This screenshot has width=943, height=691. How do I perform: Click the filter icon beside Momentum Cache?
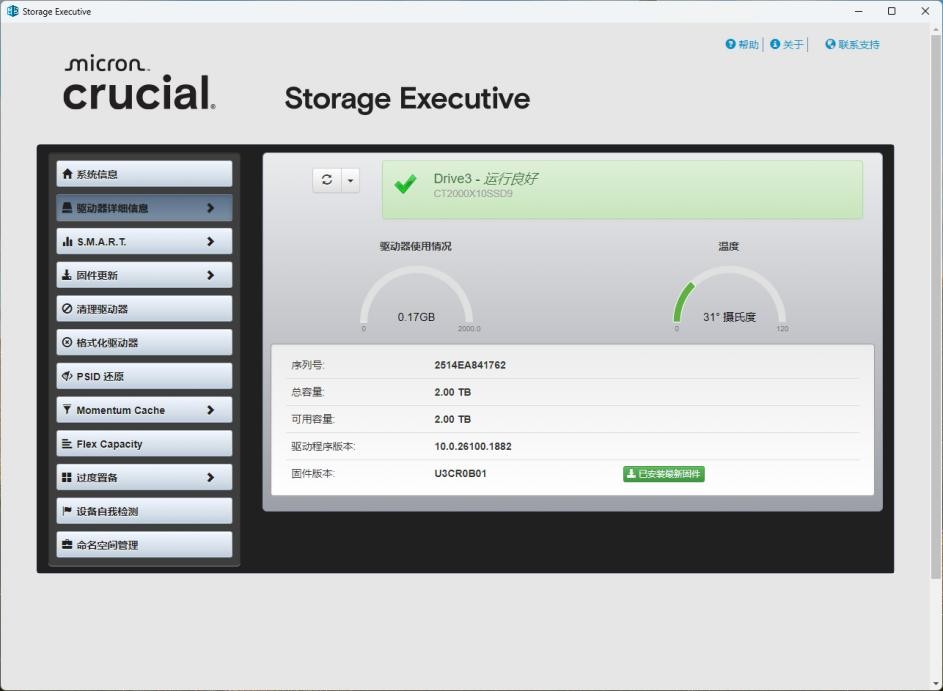click(67, 410)
